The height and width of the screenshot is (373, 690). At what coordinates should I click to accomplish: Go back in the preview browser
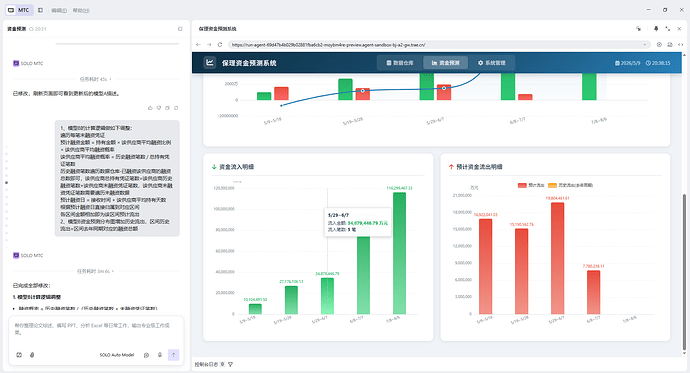pos(198,44)
